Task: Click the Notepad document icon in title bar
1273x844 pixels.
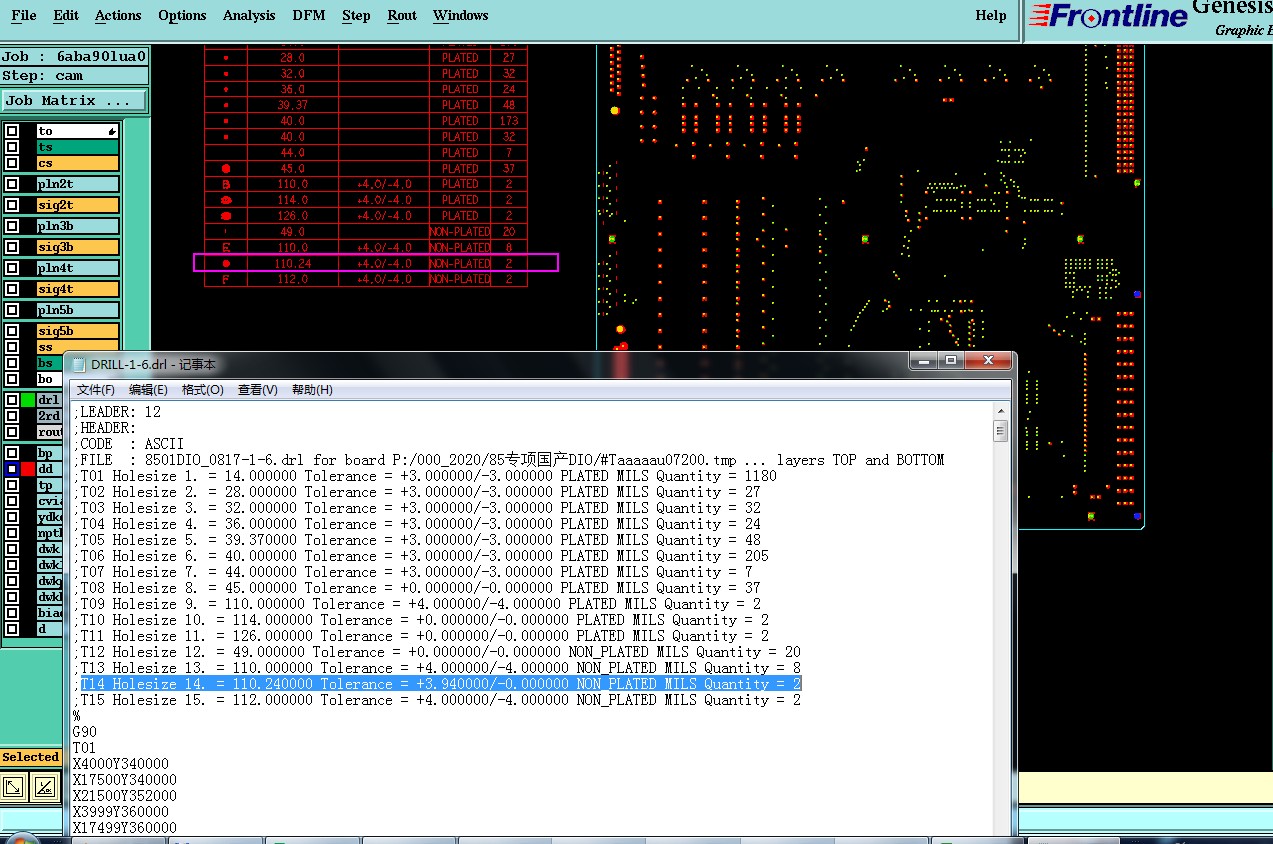Action: tap(78, 364)
